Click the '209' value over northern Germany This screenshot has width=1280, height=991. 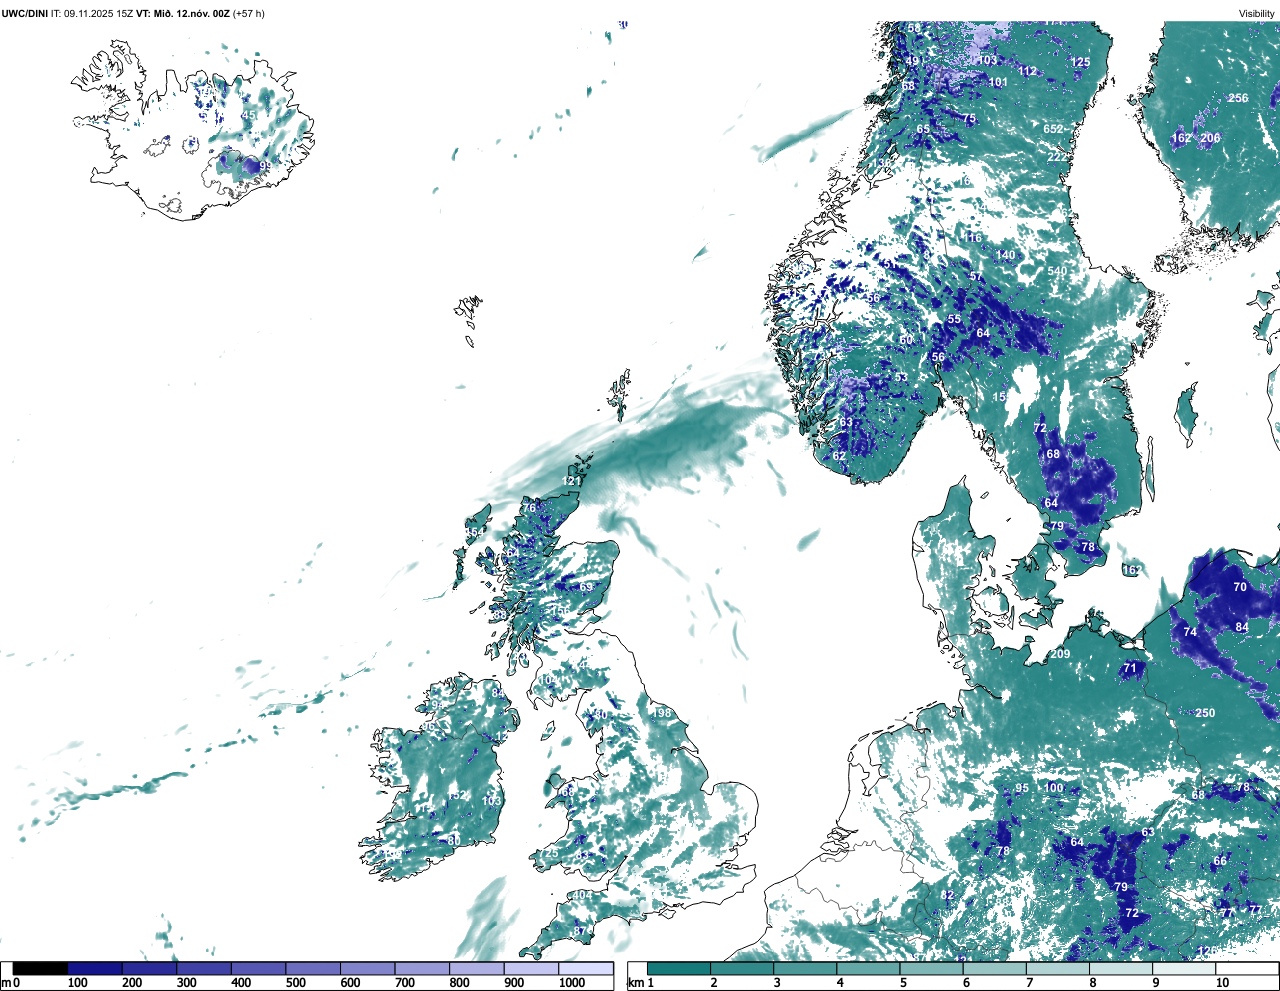(1060, 654)
